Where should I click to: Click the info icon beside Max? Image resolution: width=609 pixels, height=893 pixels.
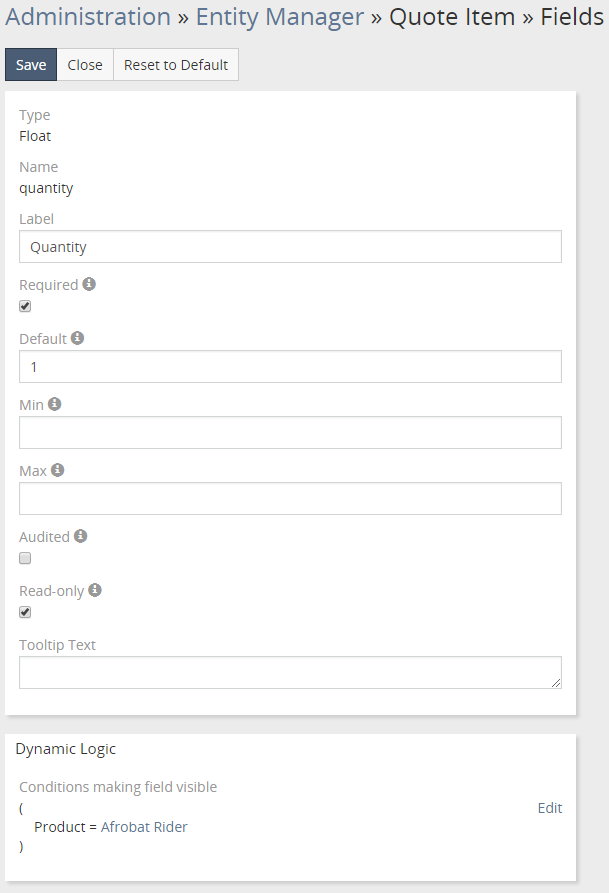(x=58, y=470)
